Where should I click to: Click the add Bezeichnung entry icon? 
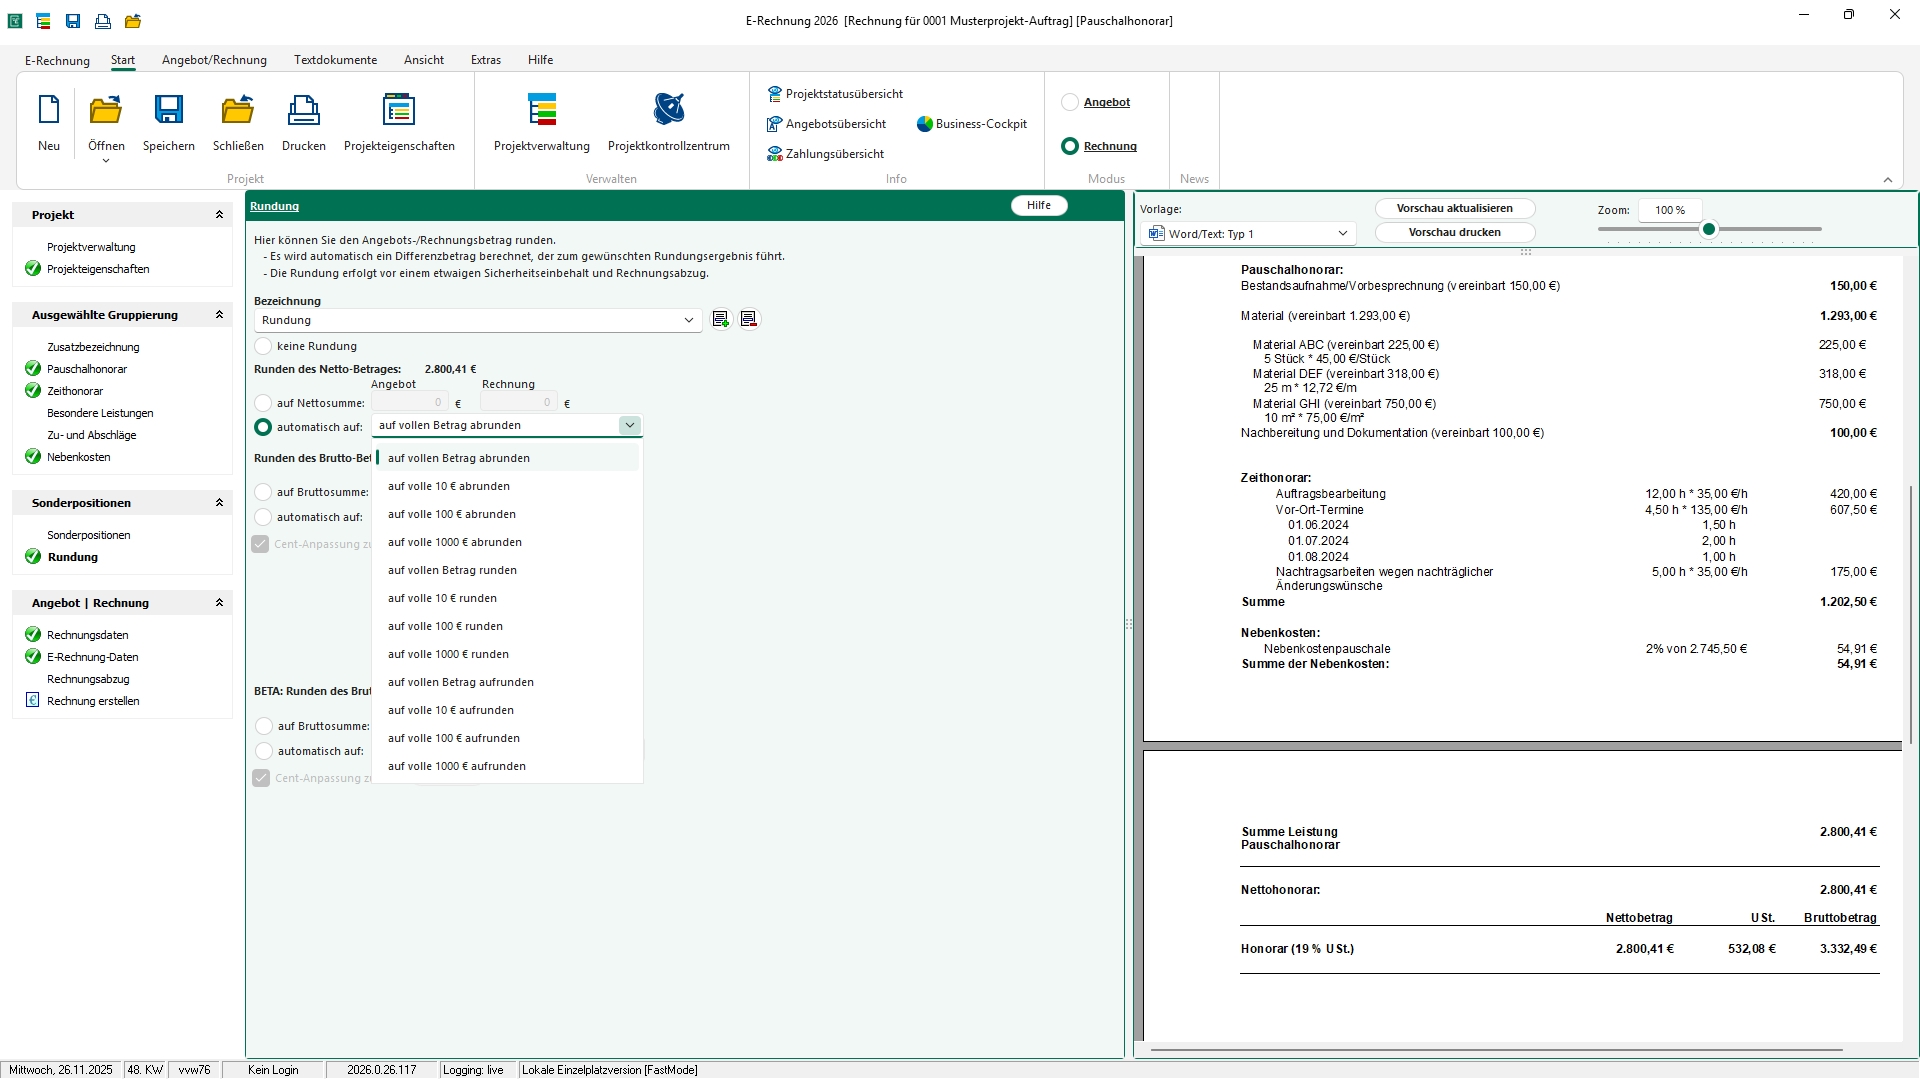point(720,319)
